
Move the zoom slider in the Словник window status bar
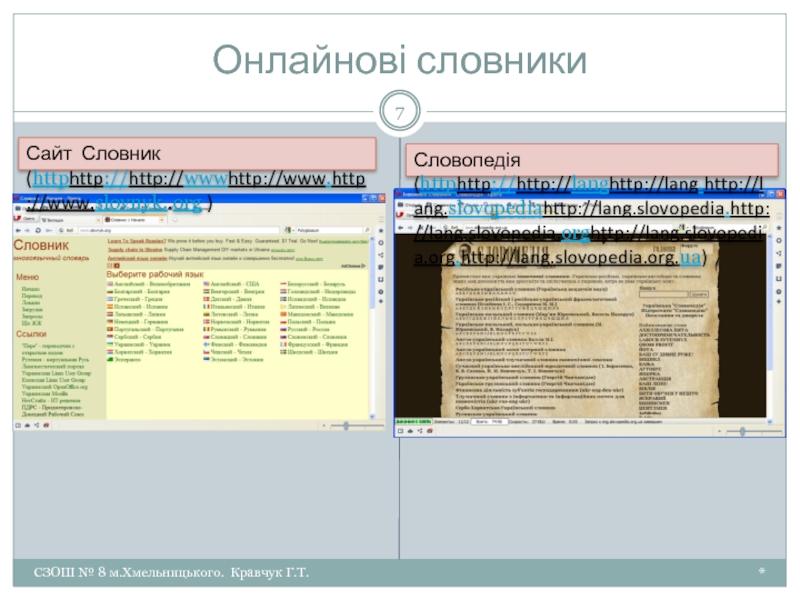(346, 426)
